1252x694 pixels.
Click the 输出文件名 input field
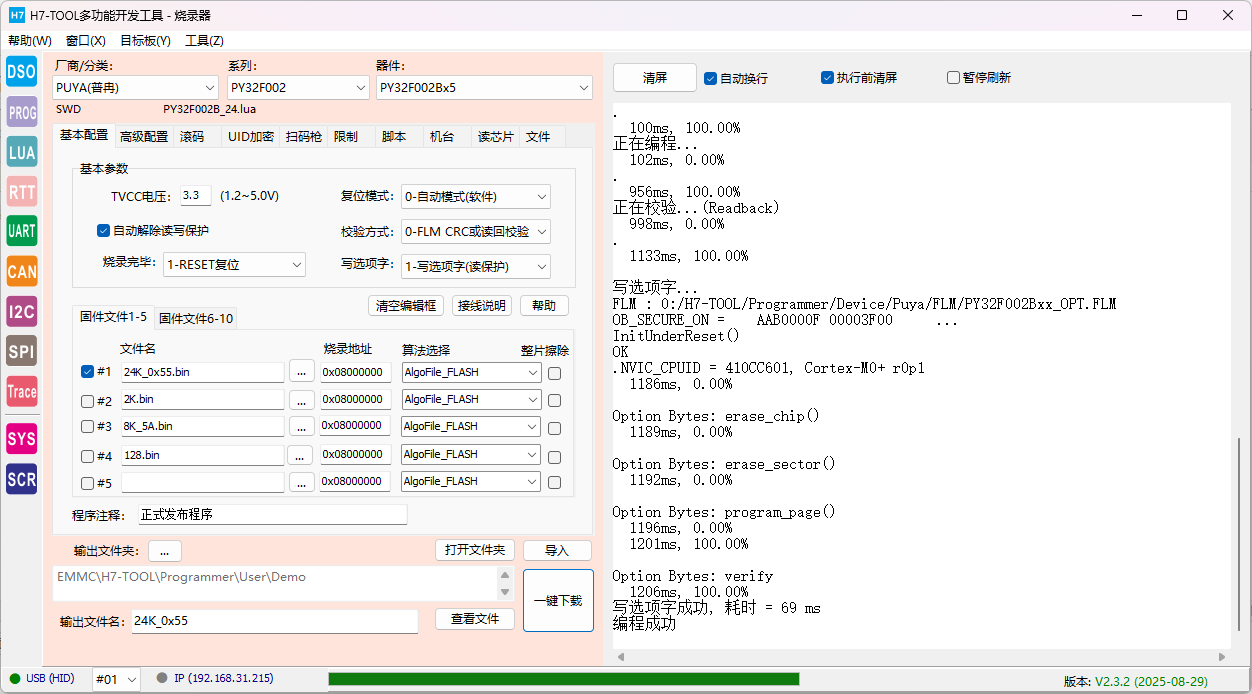pyautogui.click(x=274, y=621)
